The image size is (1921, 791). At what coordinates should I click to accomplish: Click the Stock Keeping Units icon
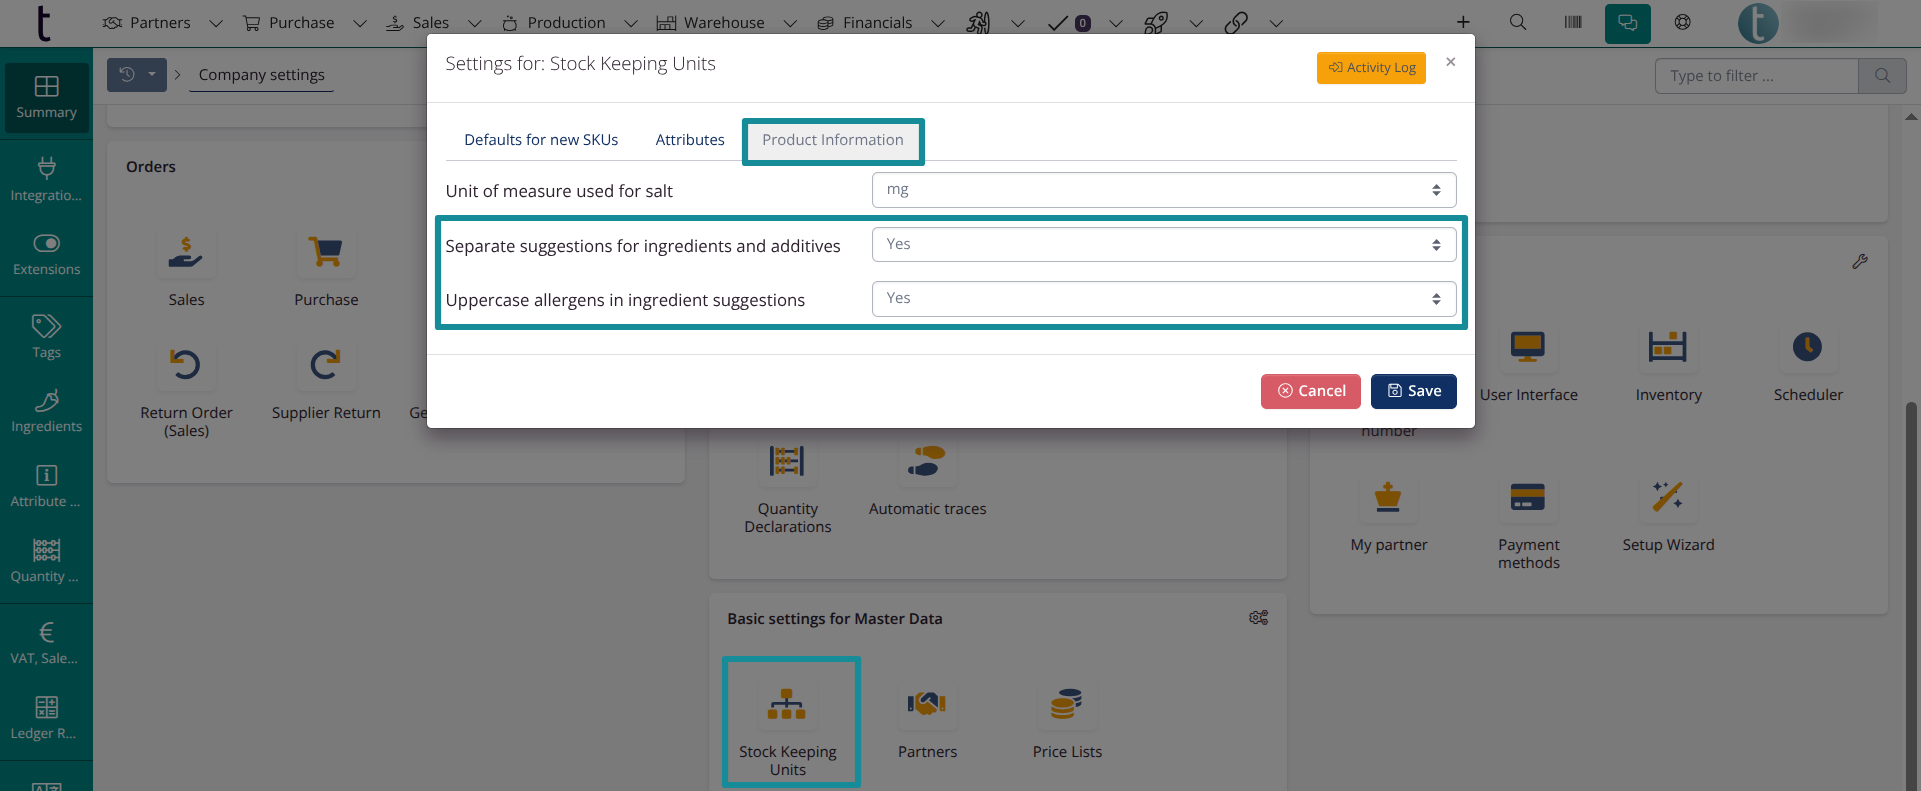pyautogui.click(x=787, y=705)
